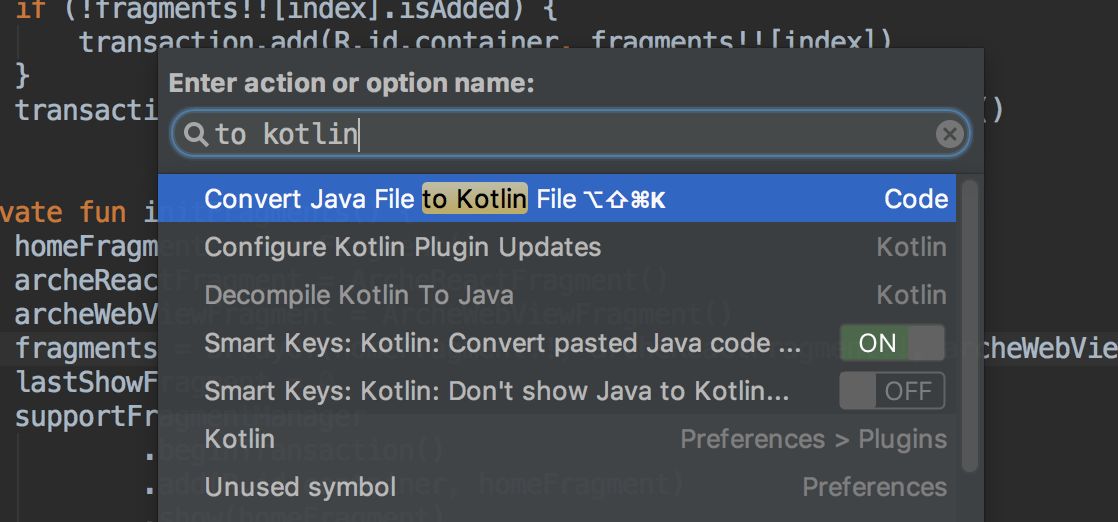
Task: Click the "if (!fragments!![index].isAdded)" code line
Action: coord(286,10)
